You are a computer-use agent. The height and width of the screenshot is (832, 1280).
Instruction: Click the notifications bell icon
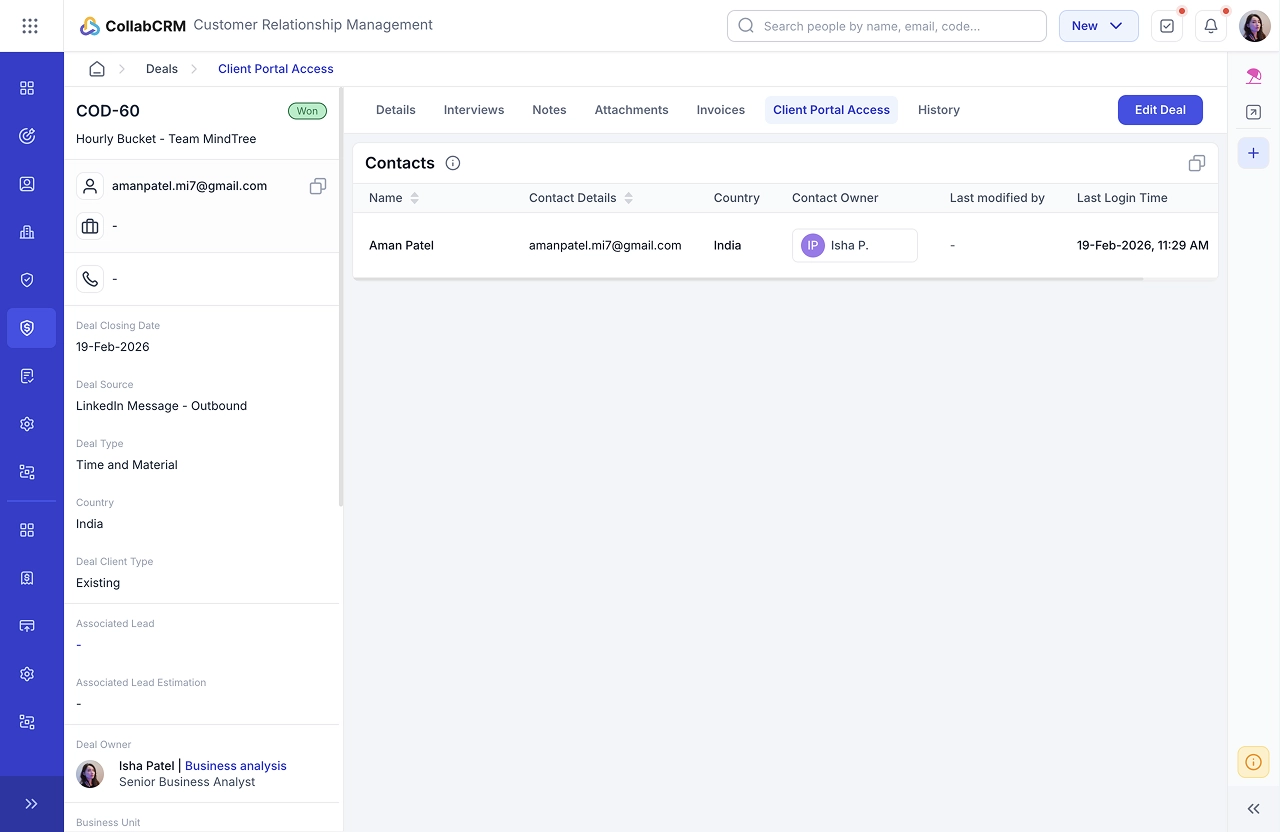(x=1211, y=26)
